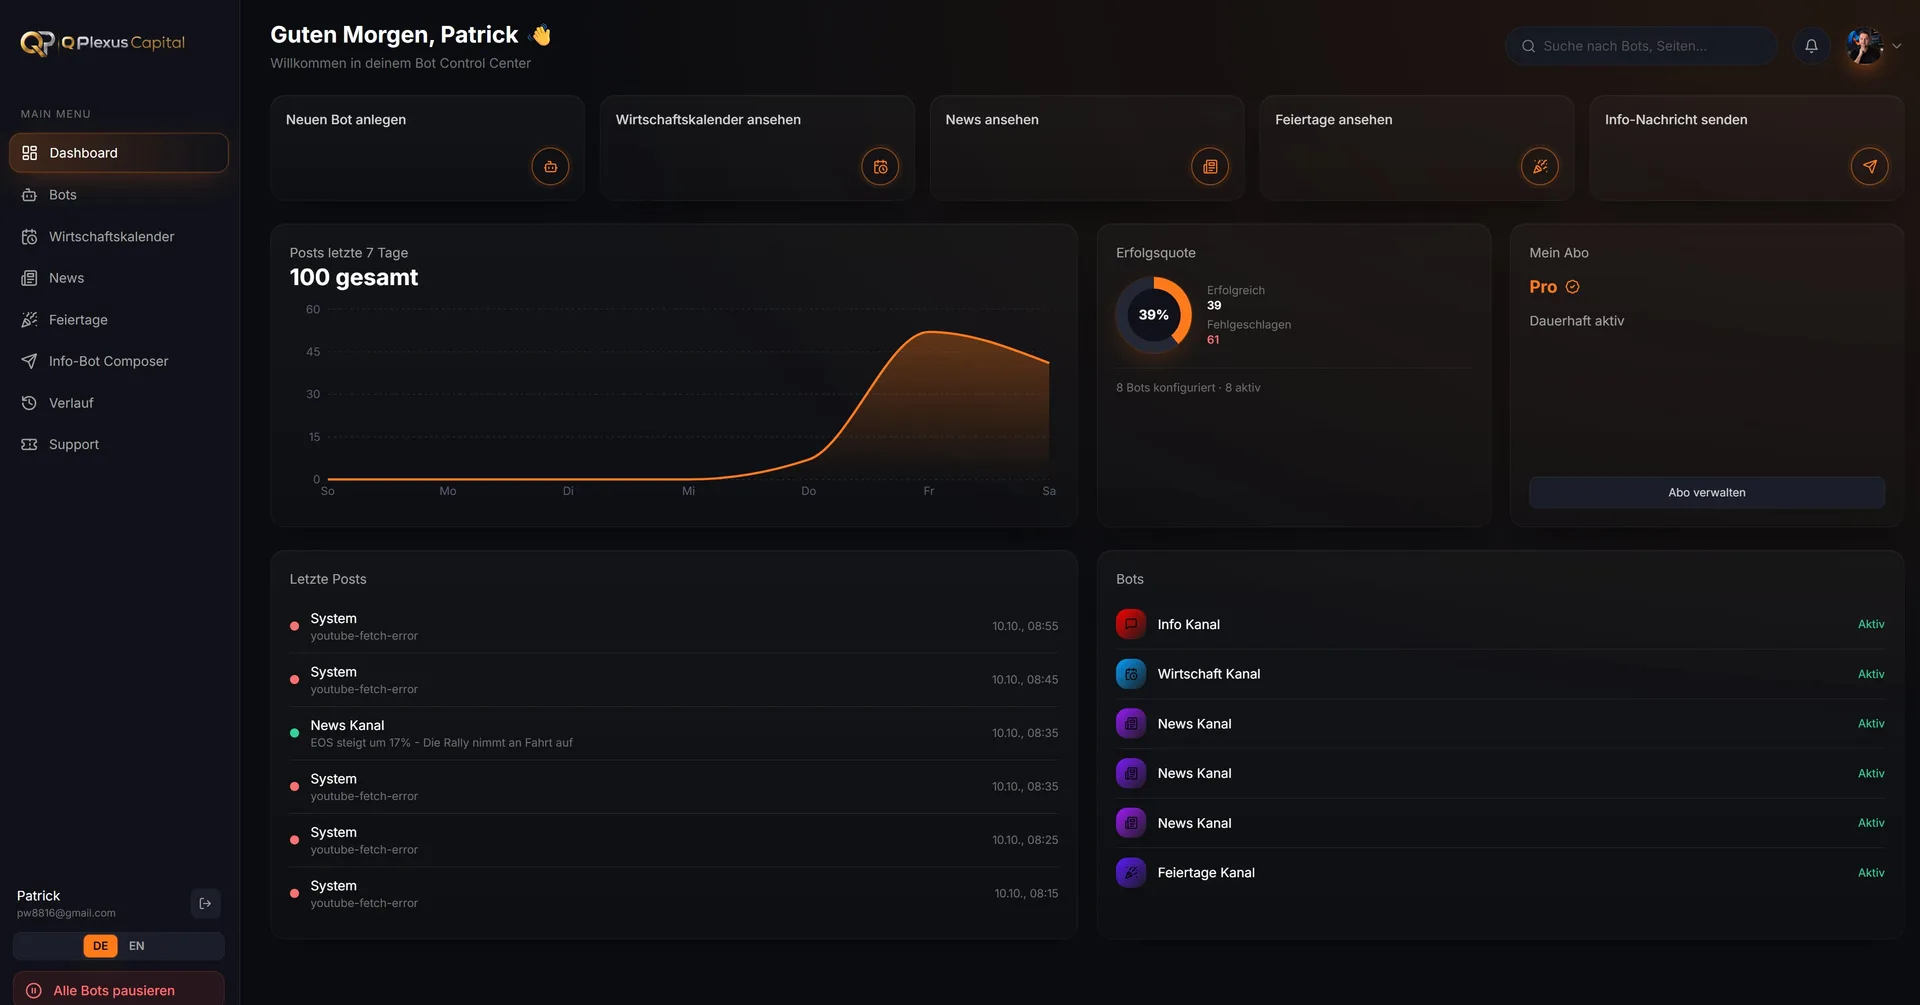1920x1005 pixels.
Task: Click pause icon in Alle Bots pausieren
Action: tap(34, 991)
